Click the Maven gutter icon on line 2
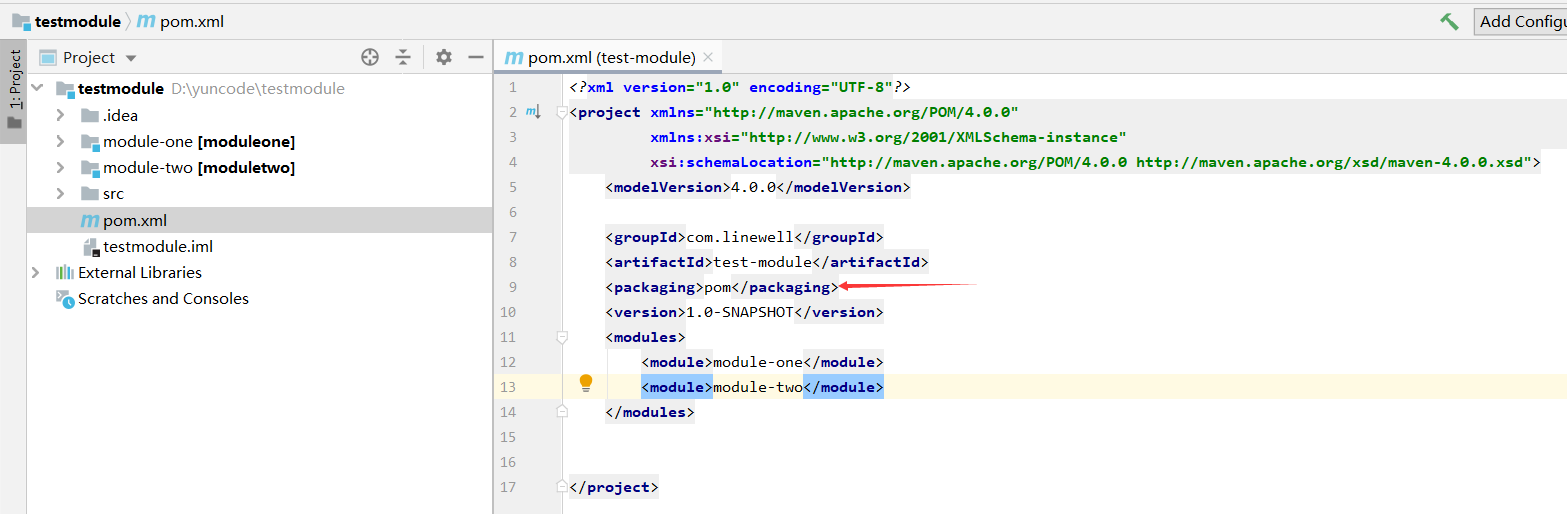 click(x=534, y=112)
